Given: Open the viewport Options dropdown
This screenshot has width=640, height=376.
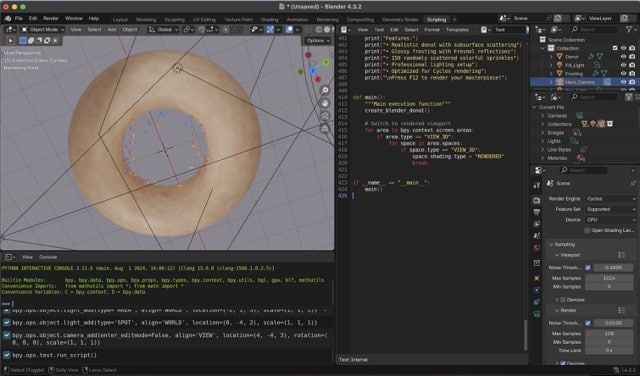Looking at the screenshot, I should coord(317,40).
